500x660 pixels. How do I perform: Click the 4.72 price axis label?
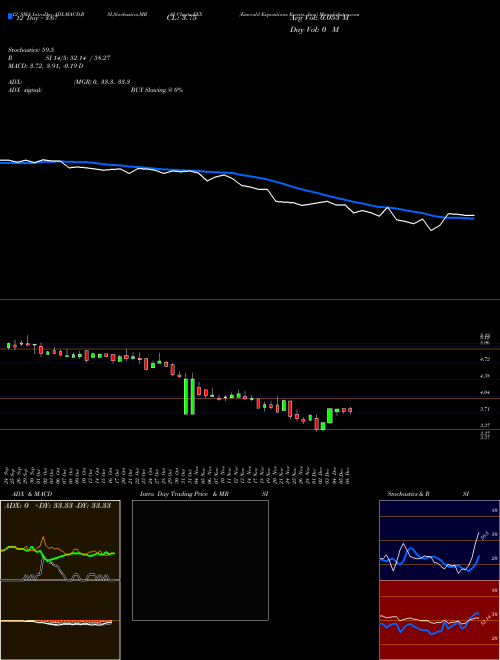(486, 359)
